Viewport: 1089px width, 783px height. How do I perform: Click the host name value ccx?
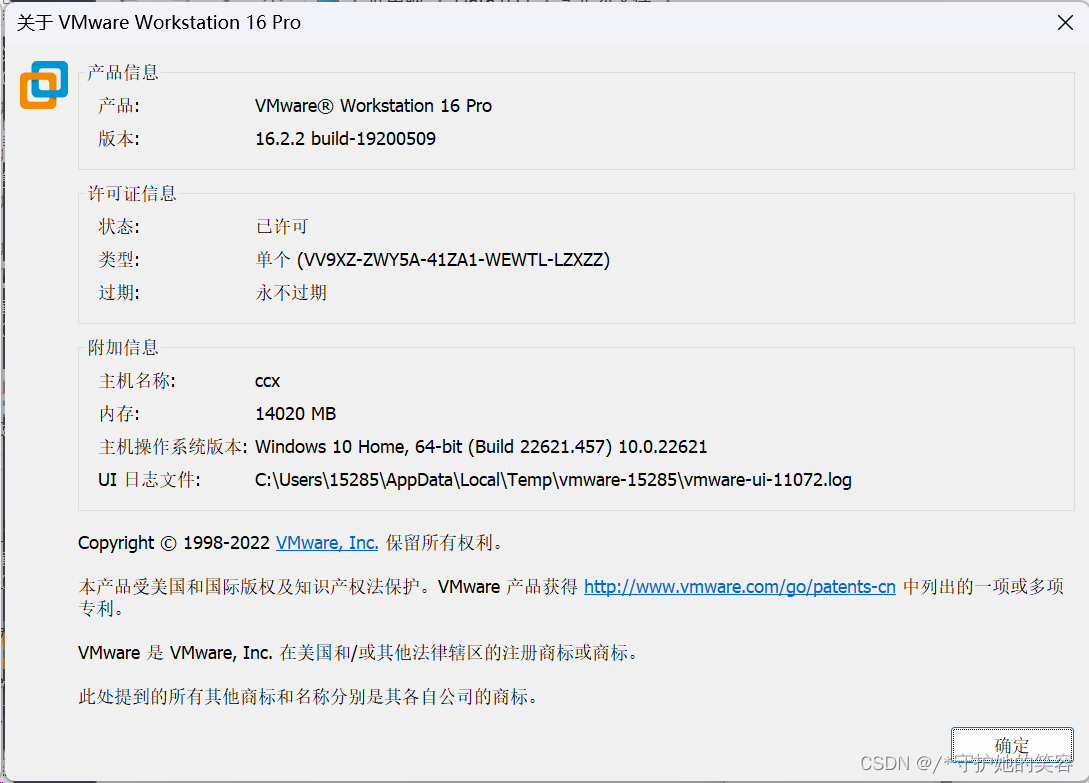(267, 380)
